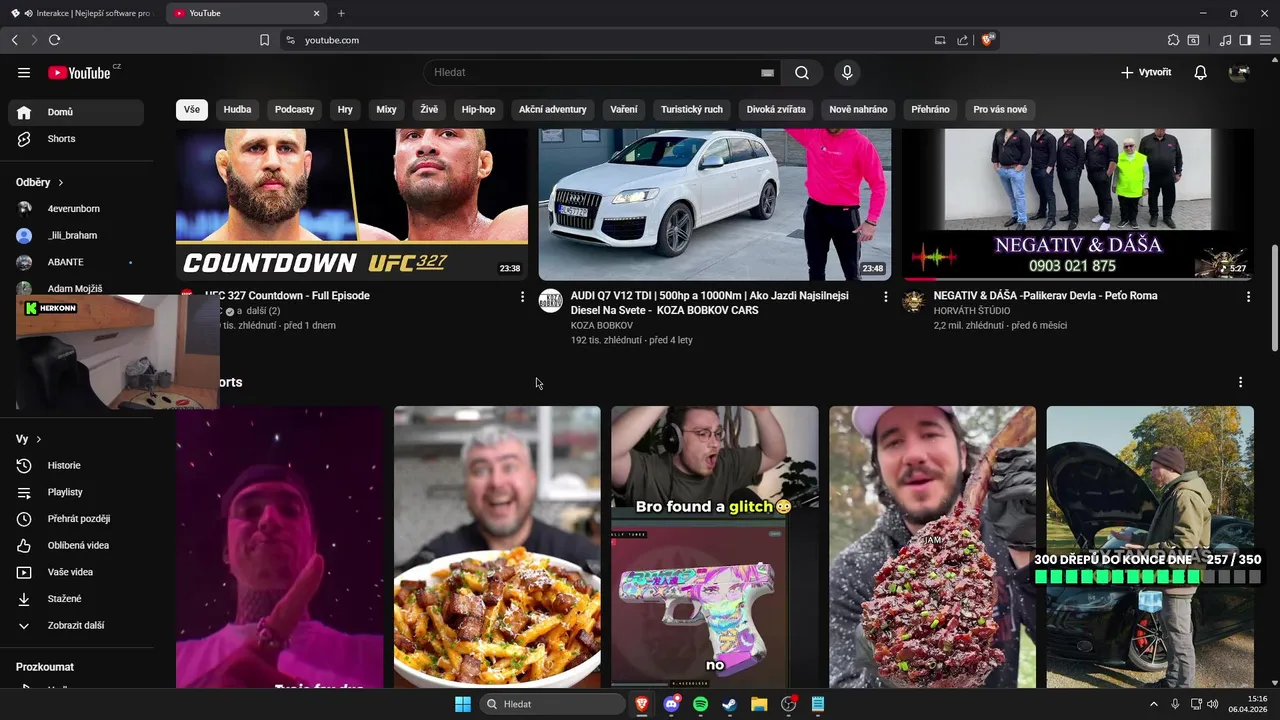Open the 'Bro found a glitch' Short

pyautogui.click(x=715, y=547)
